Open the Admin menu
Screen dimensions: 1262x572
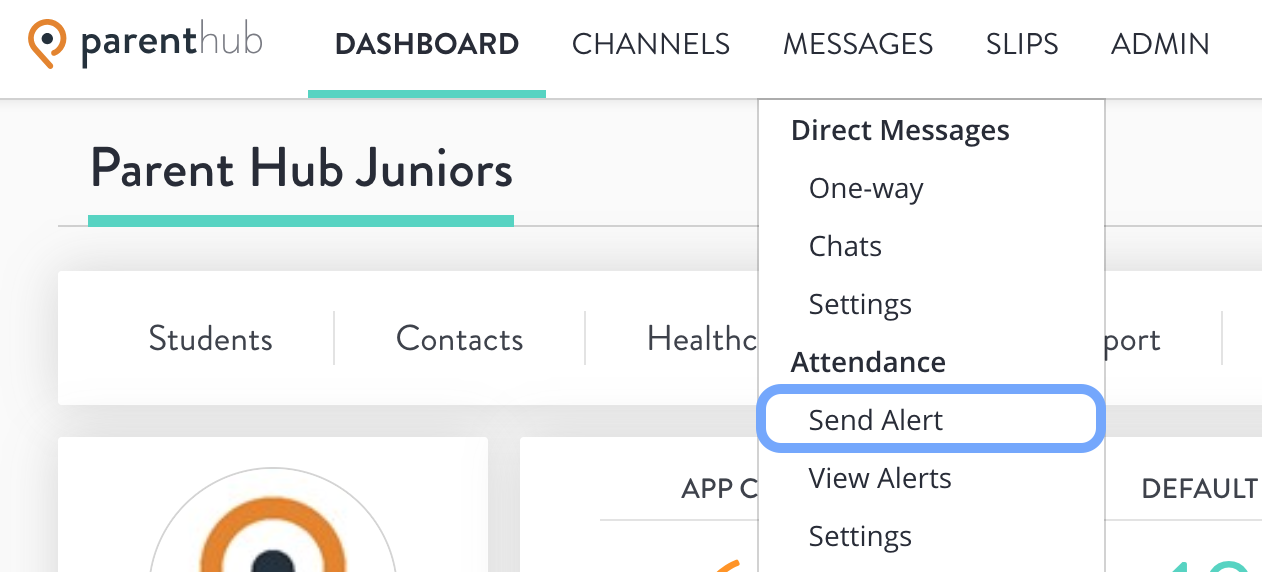point(1160,44)
